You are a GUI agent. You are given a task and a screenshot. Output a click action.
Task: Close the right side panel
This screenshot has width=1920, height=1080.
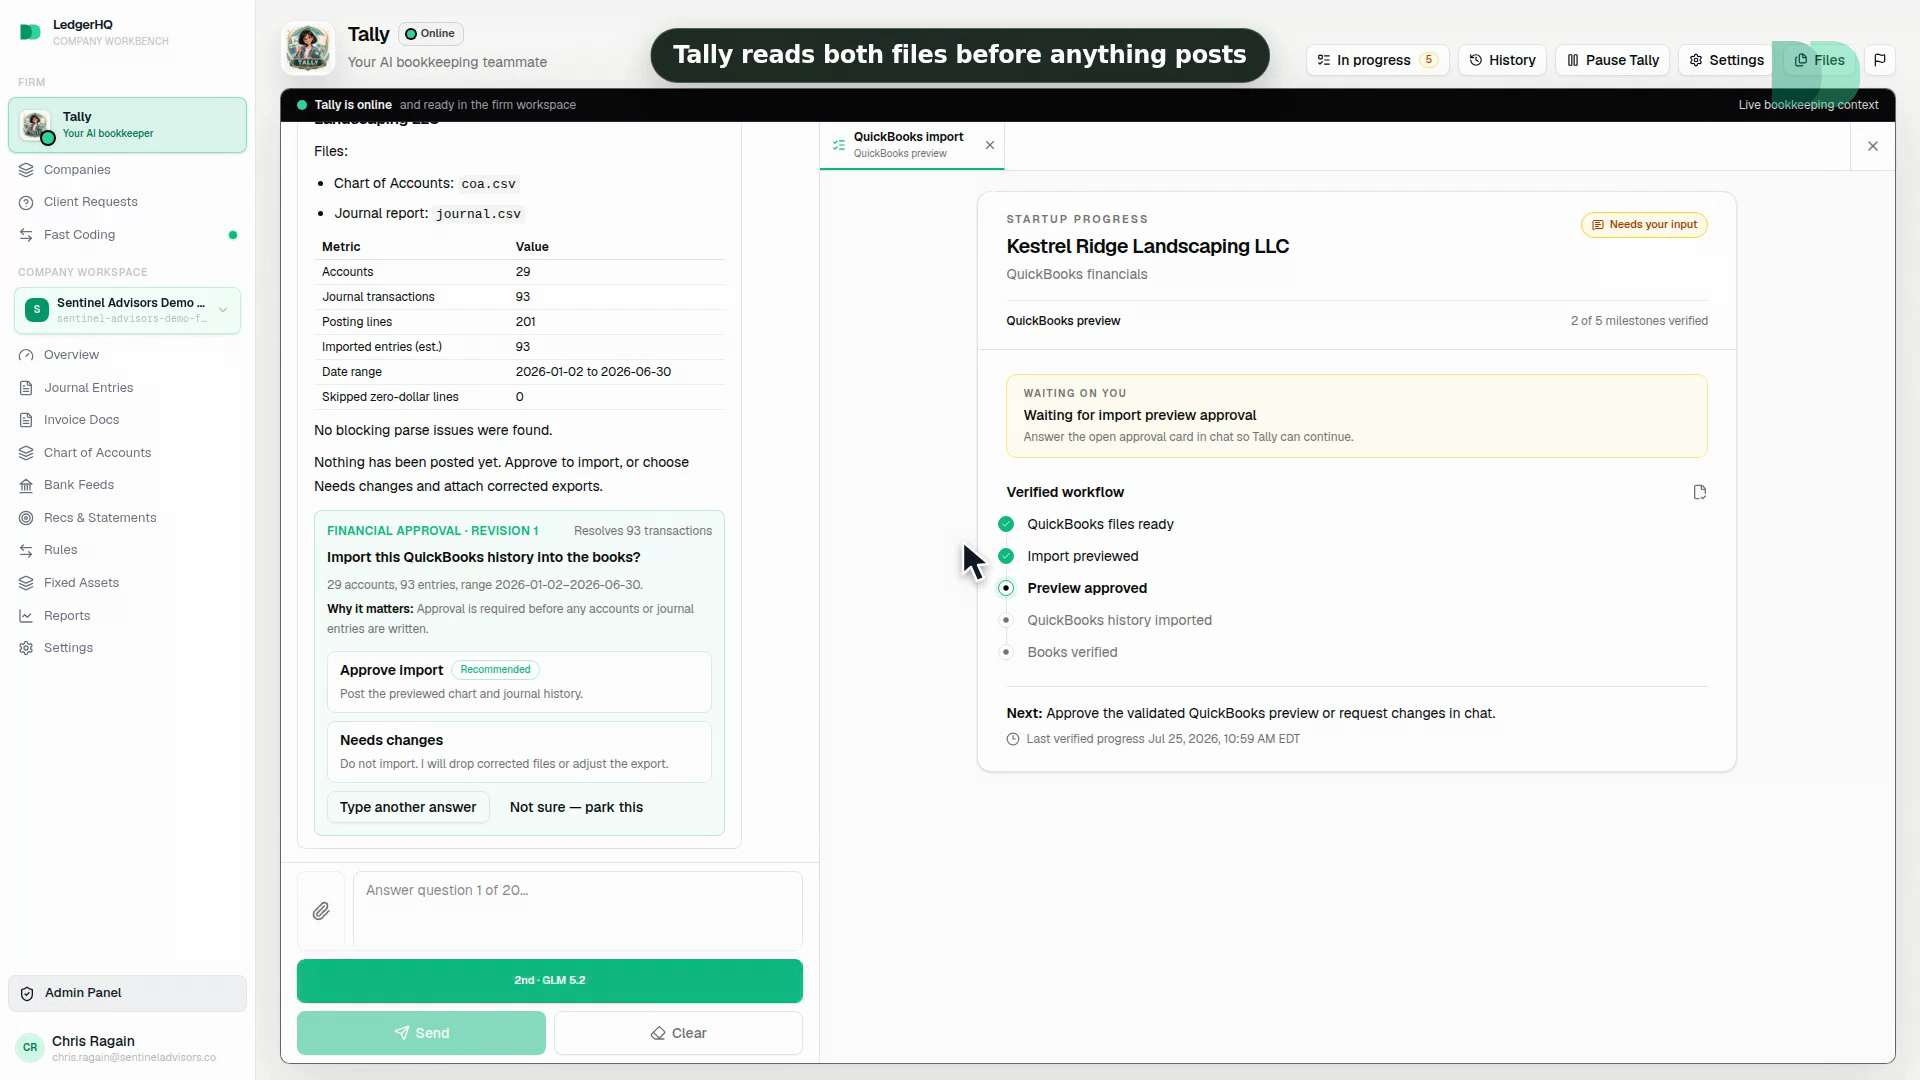[1873, 146]
